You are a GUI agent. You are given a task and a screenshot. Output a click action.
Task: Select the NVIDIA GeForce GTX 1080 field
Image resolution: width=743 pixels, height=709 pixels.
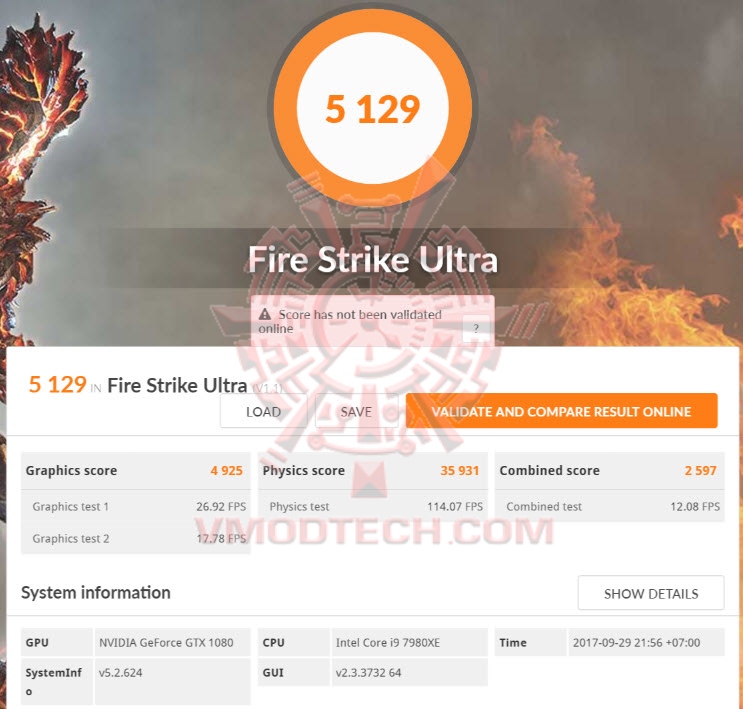(x=172, y=643)
